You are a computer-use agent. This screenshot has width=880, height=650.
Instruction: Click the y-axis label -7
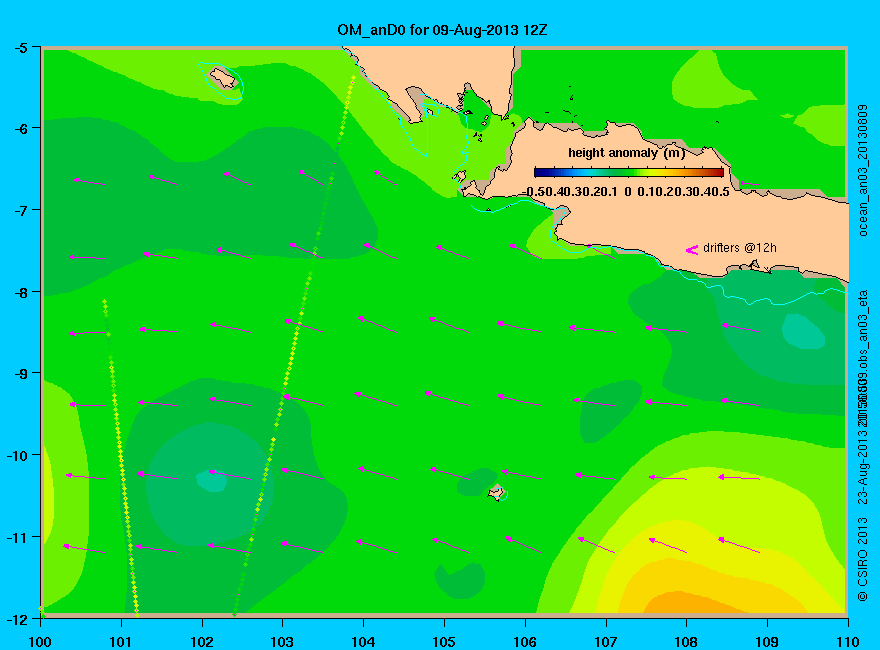pyautogui.click(x=20, y=210)
